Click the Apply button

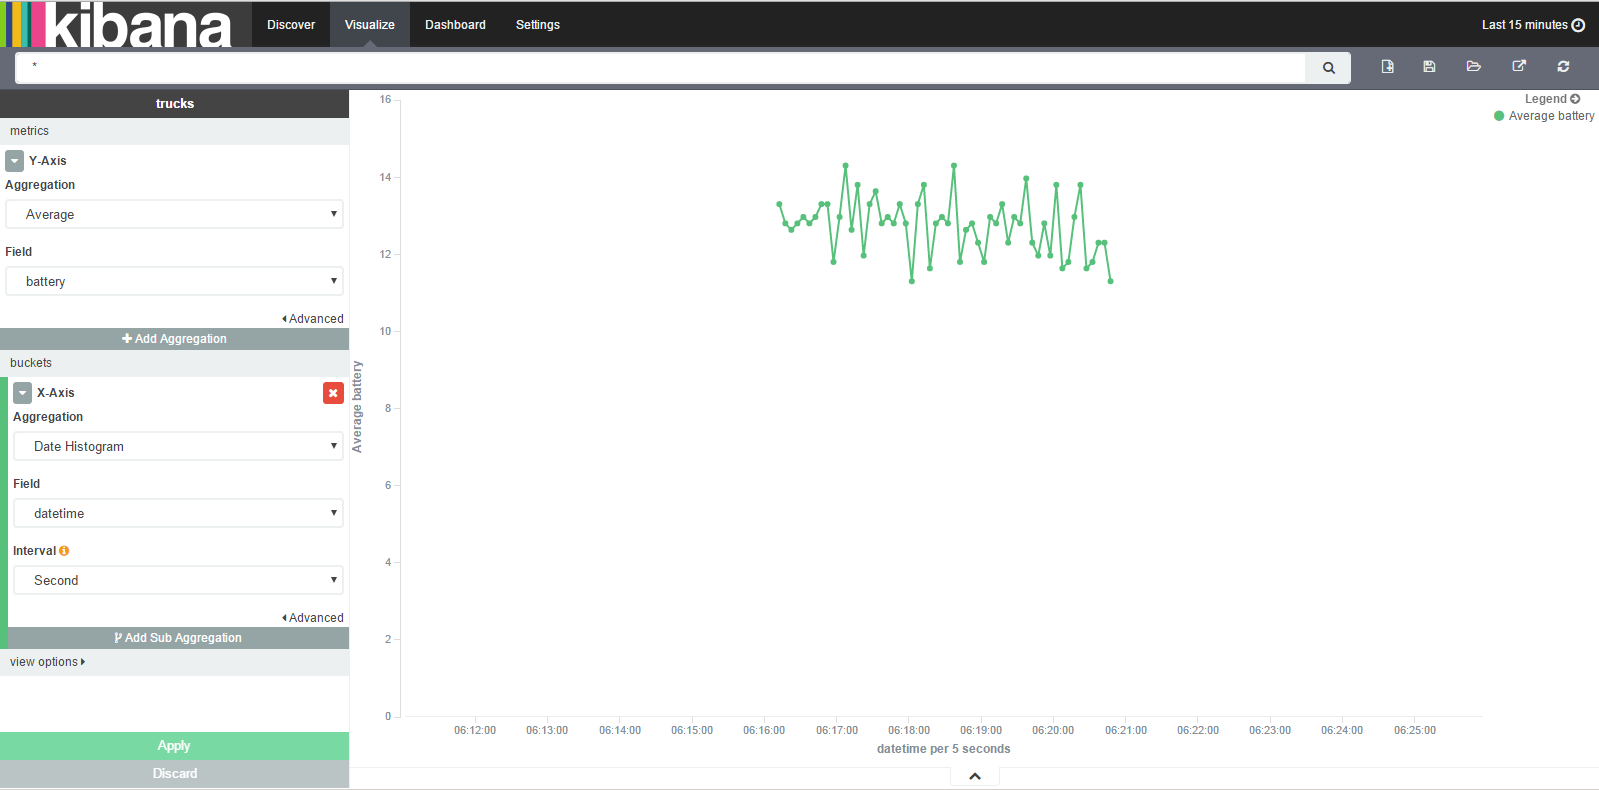coord(174,746)
